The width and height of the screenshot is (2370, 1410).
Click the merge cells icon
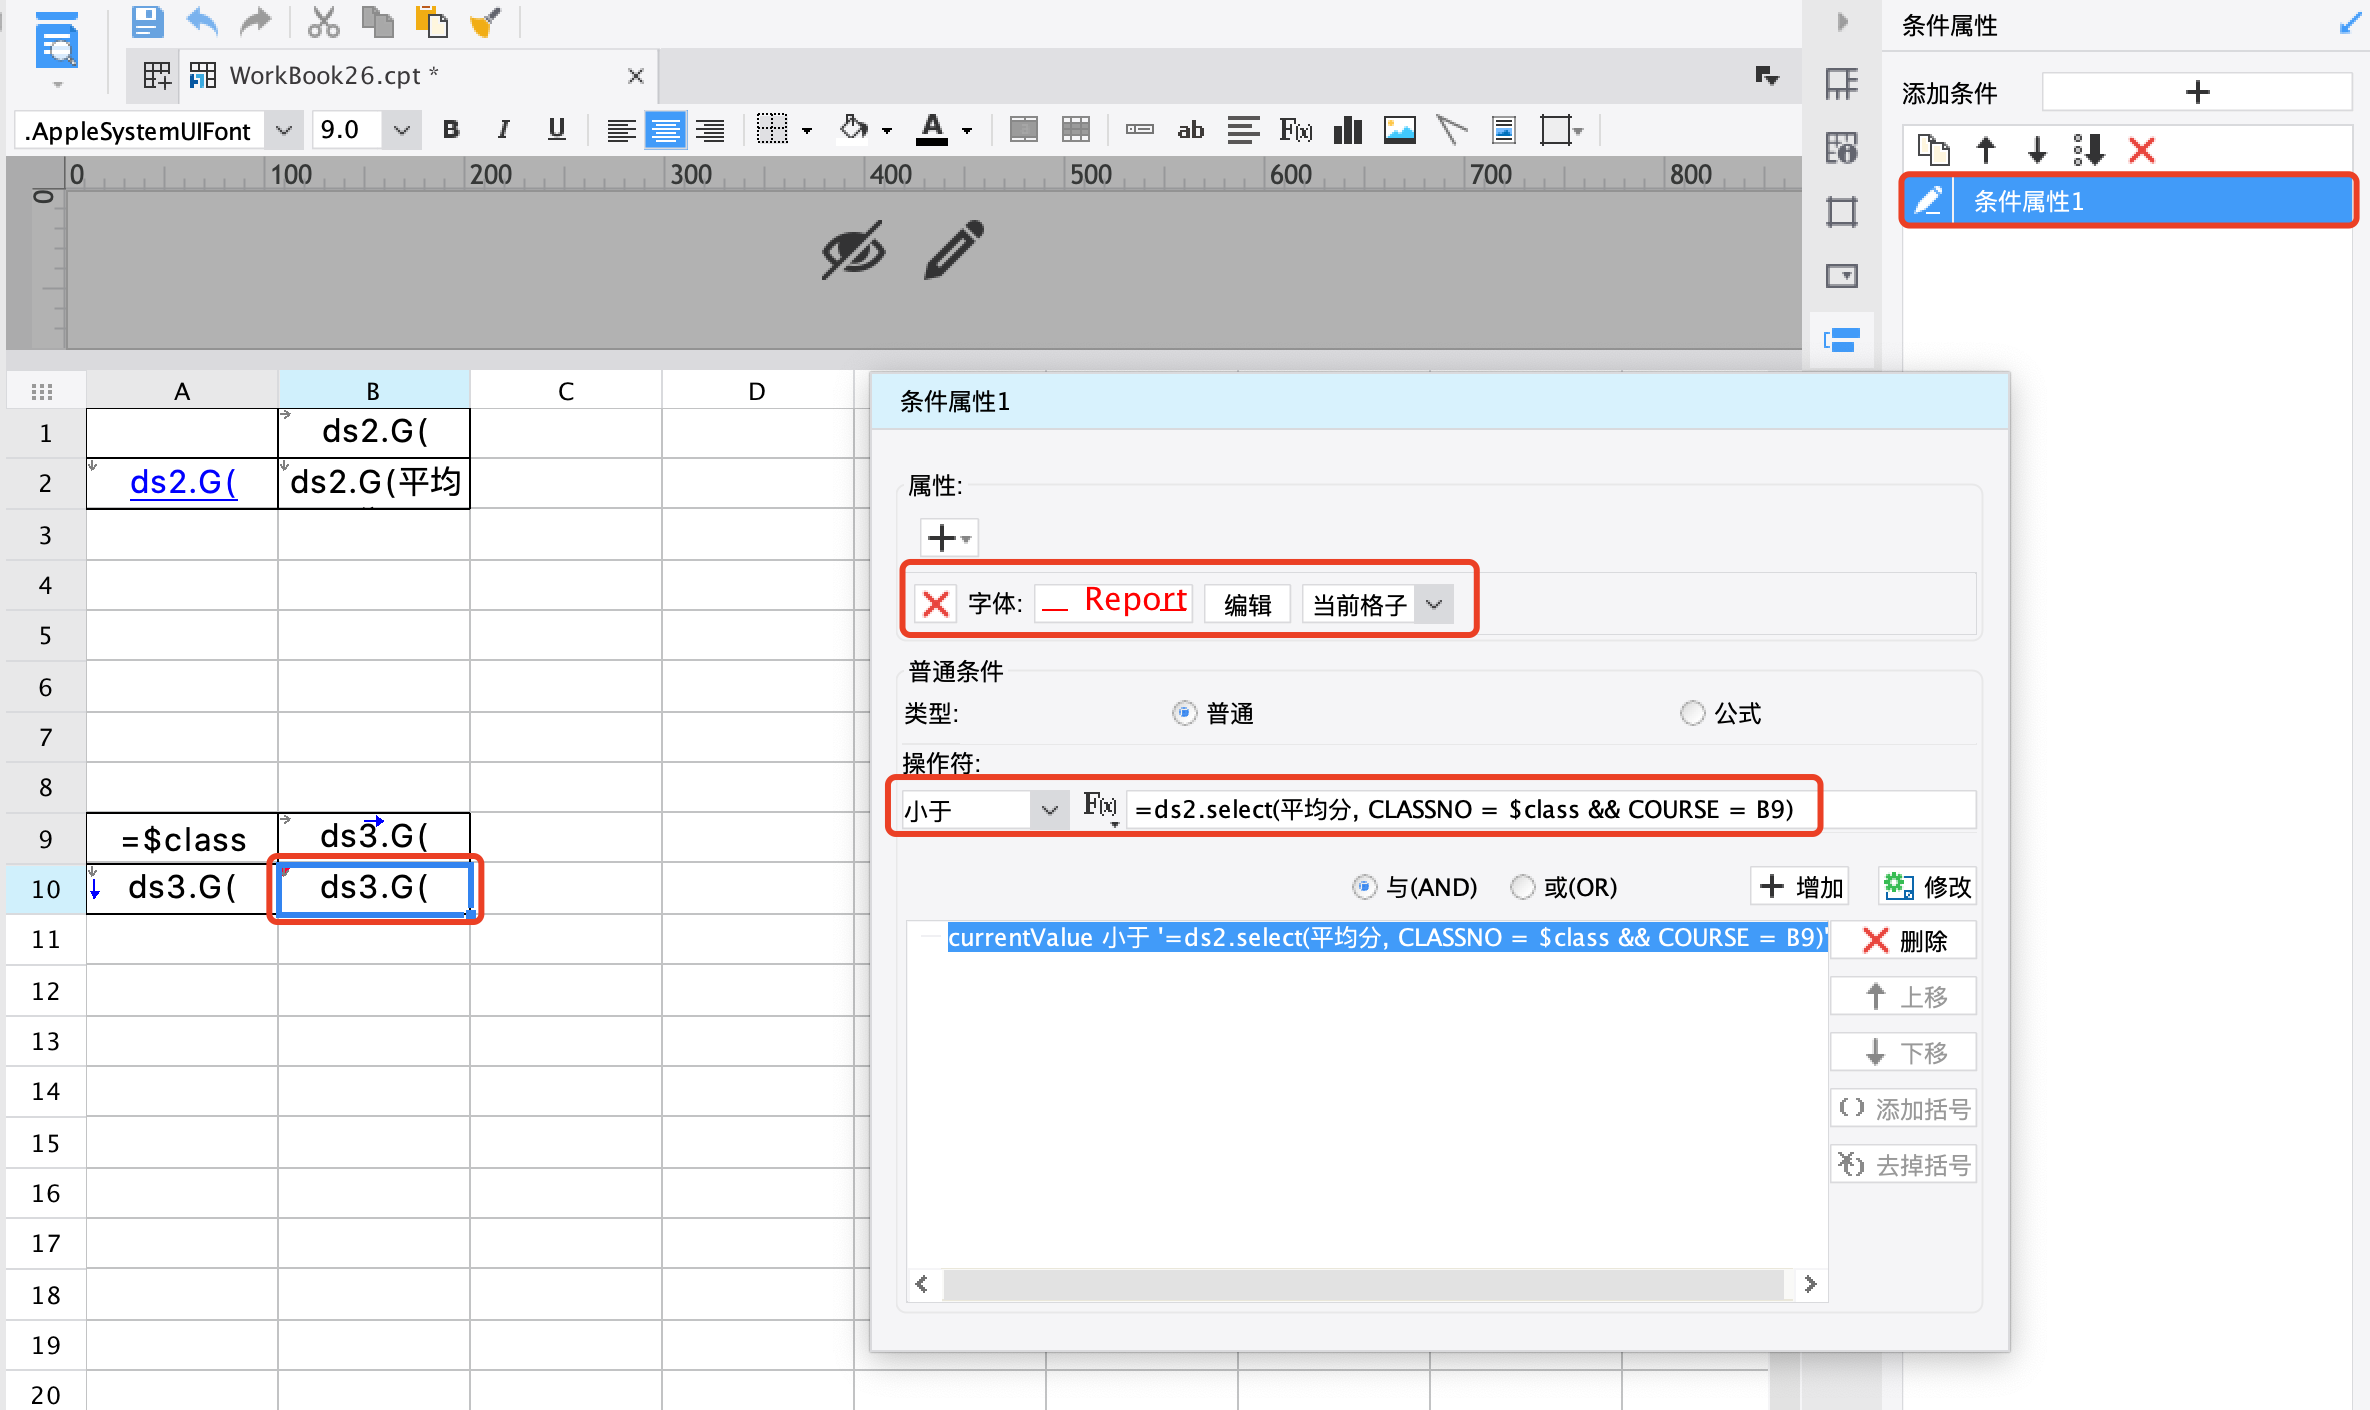coord(1023,130)
